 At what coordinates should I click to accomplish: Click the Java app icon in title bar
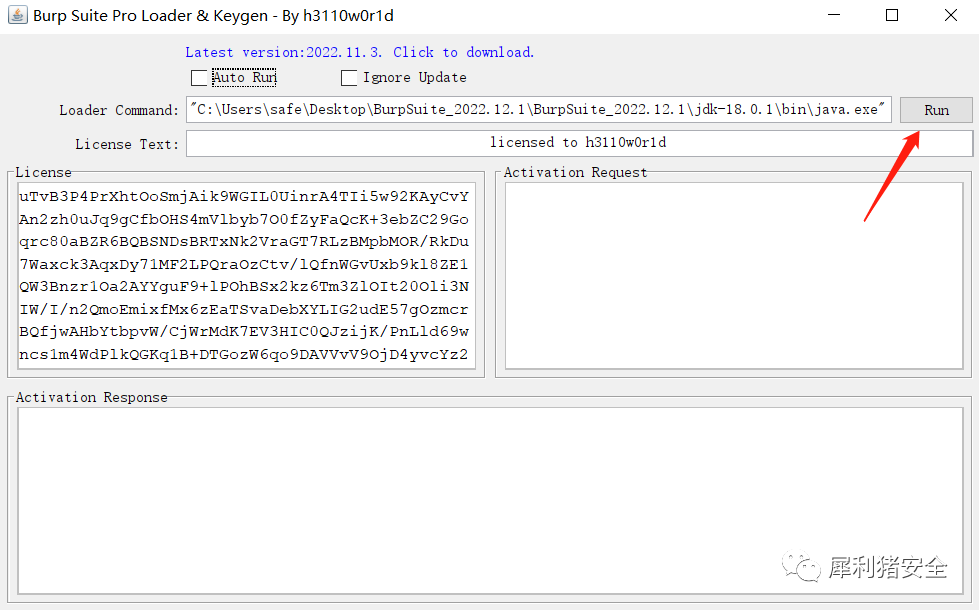tap(17, 15)
